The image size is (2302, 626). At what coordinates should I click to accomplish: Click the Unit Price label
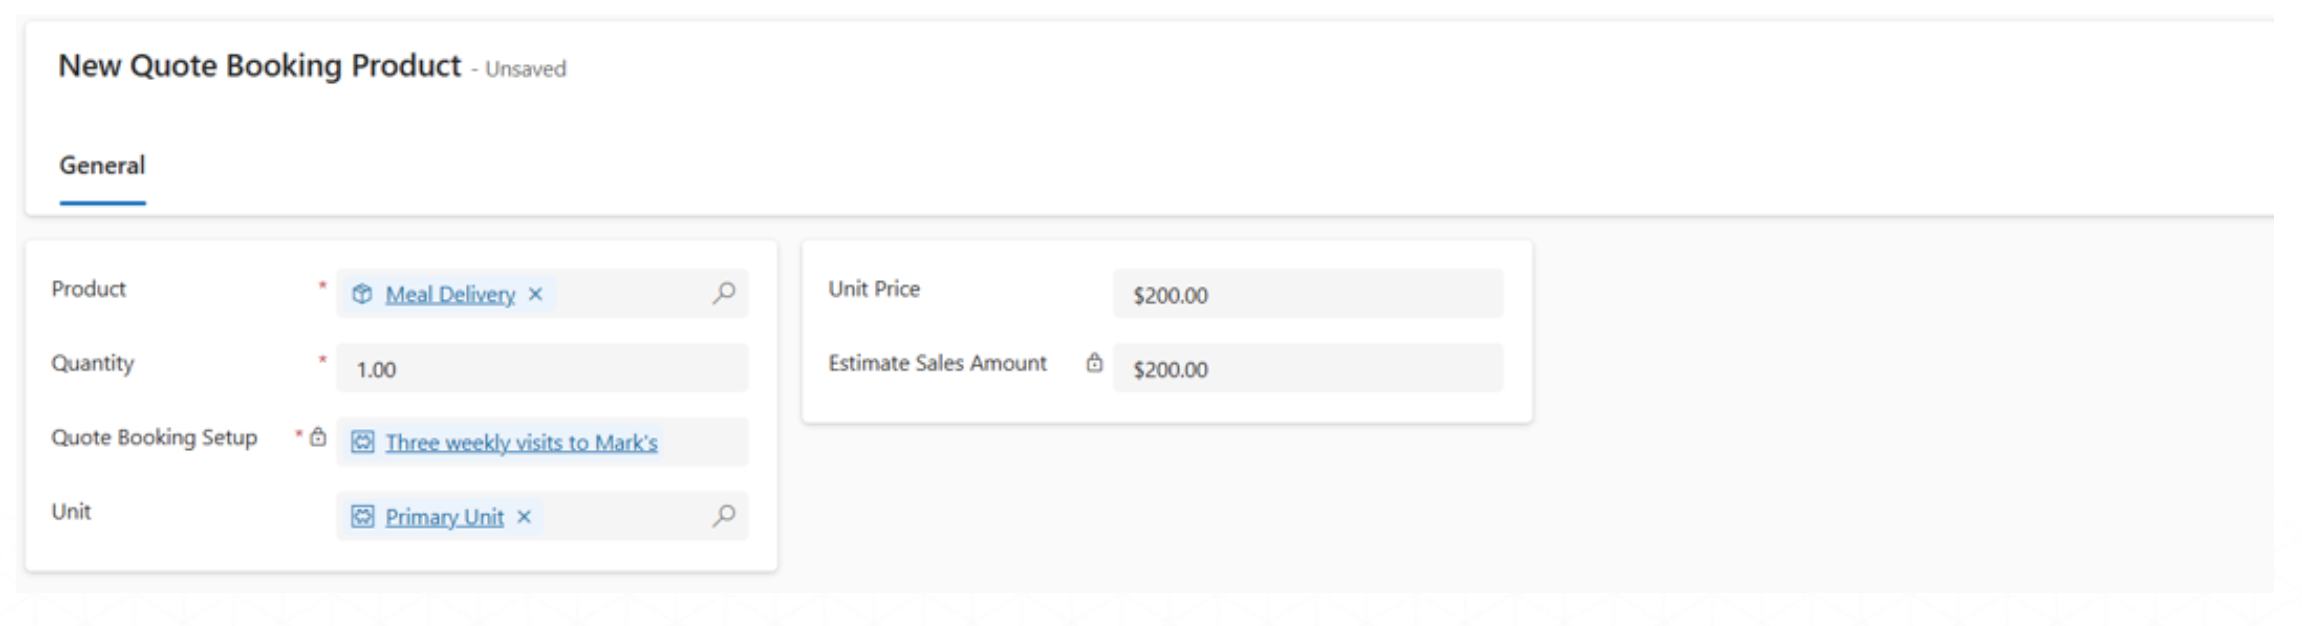874,289
